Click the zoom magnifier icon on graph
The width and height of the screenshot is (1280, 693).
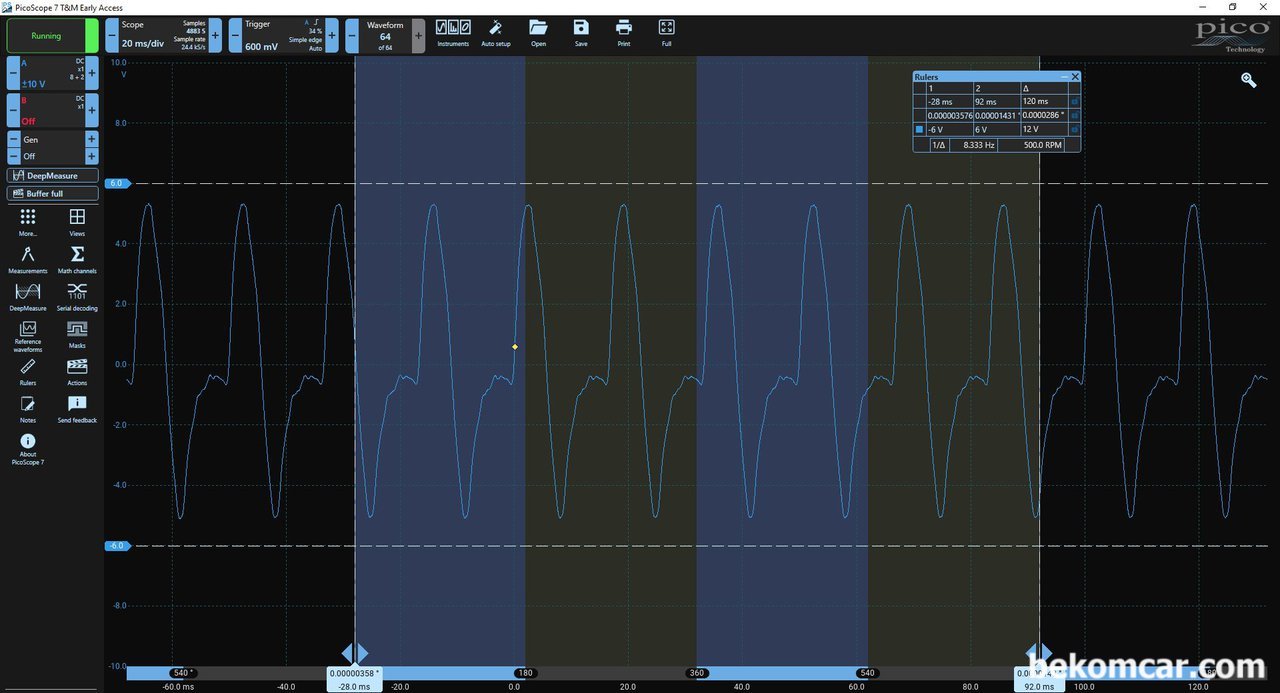(1249, 80)
